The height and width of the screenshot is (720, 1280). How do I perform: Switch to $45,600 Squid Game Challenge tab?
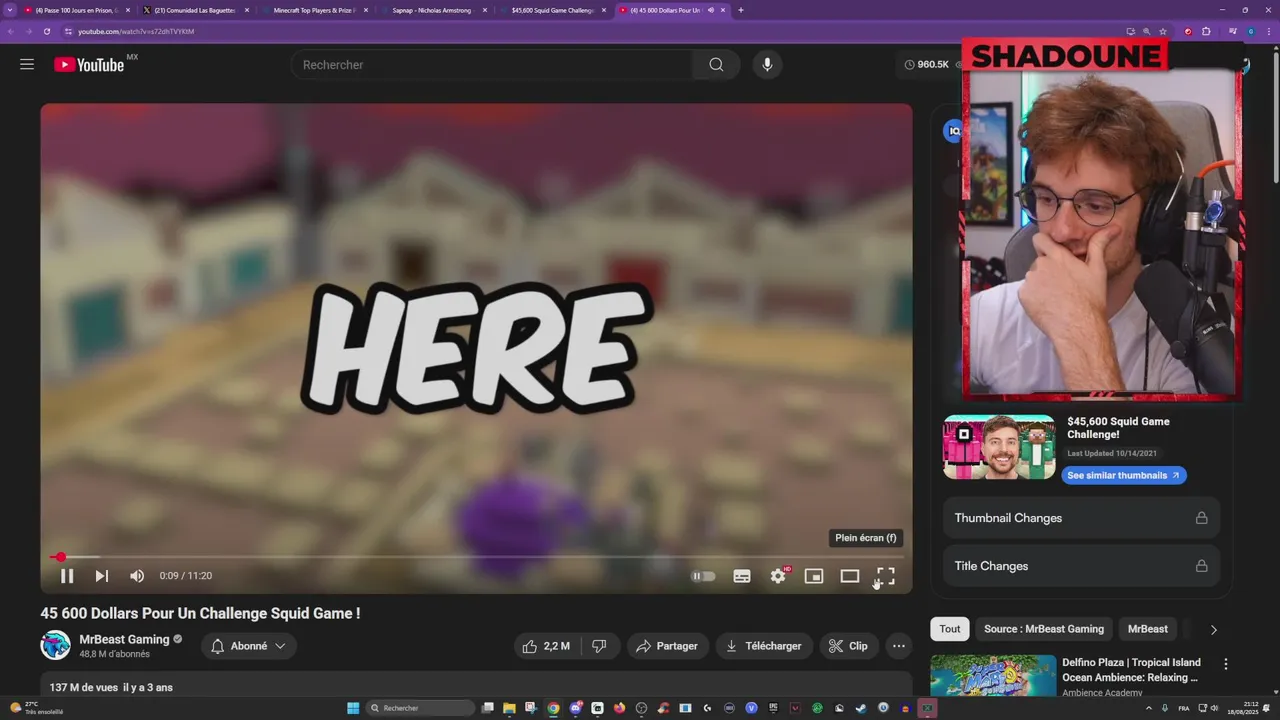552,10
